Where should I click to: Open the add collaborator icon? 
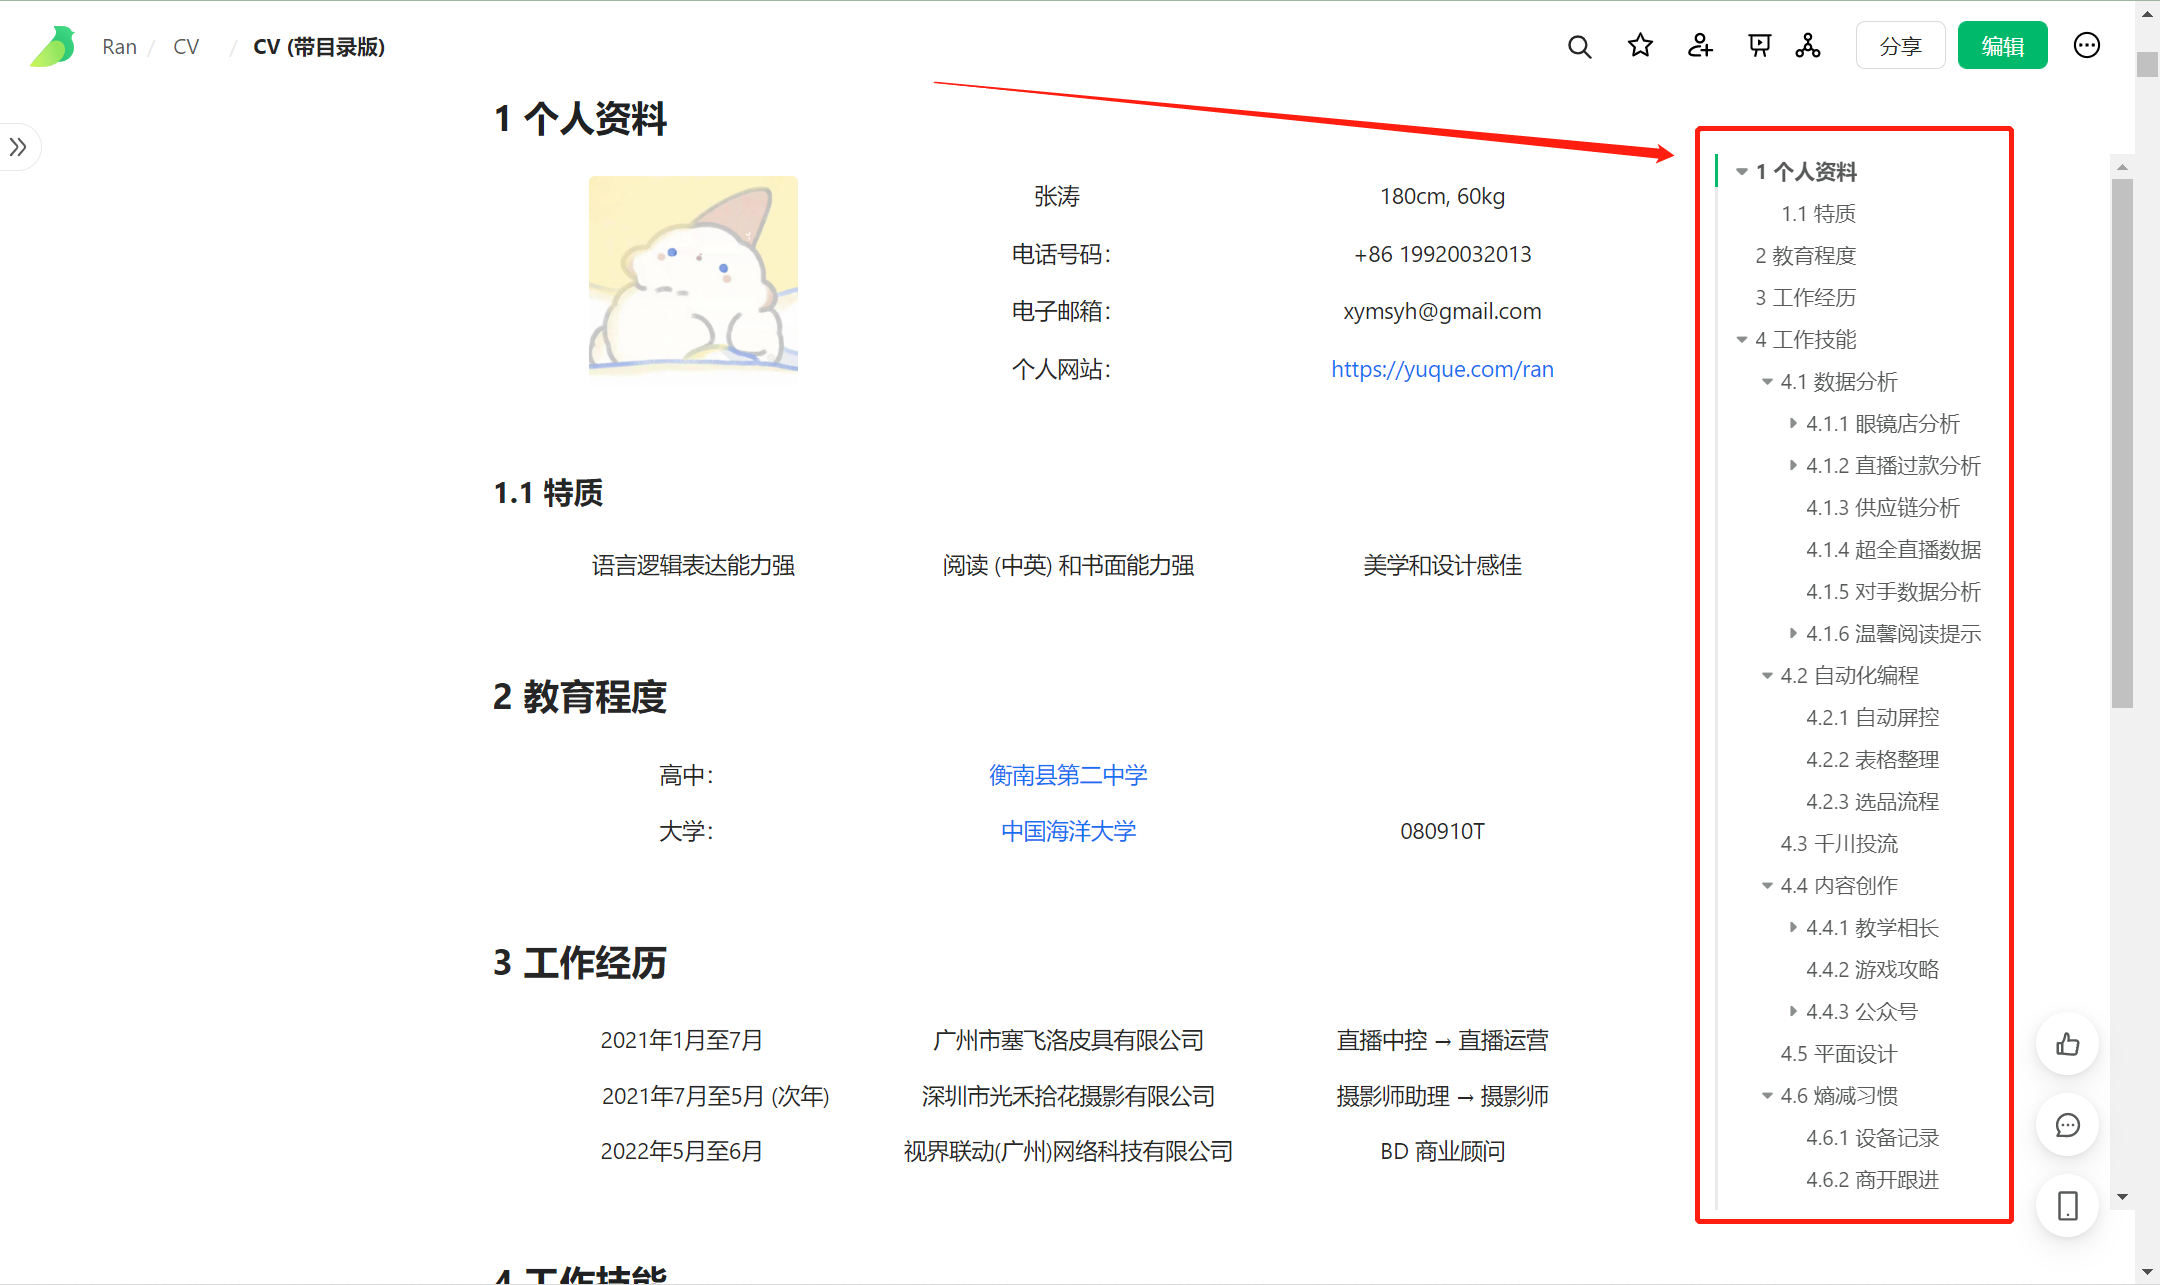point(1700,46)
